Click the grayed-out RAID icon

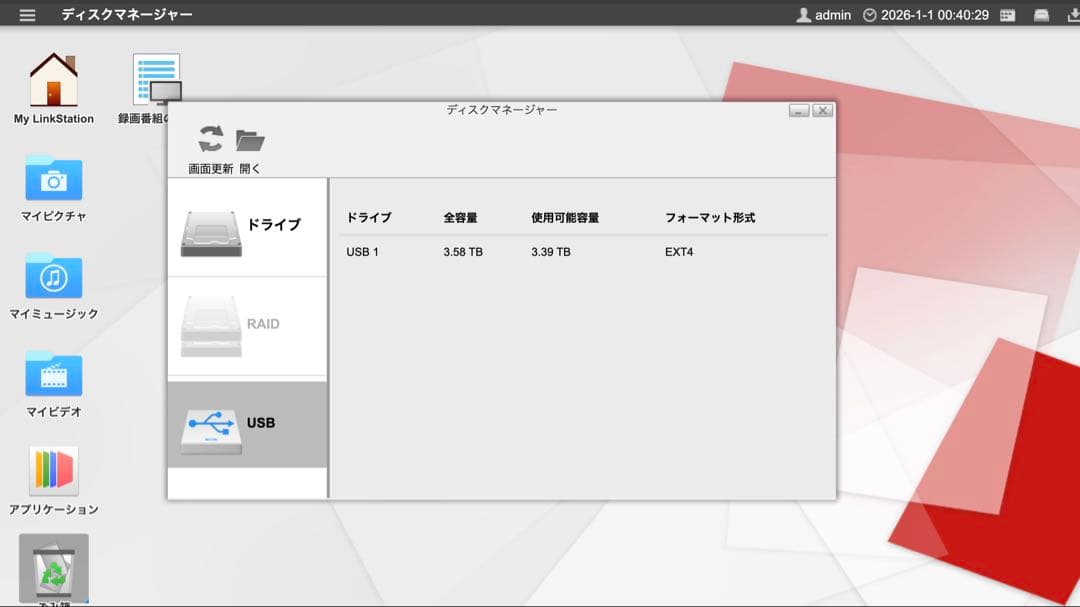click(x=210, y=325)
